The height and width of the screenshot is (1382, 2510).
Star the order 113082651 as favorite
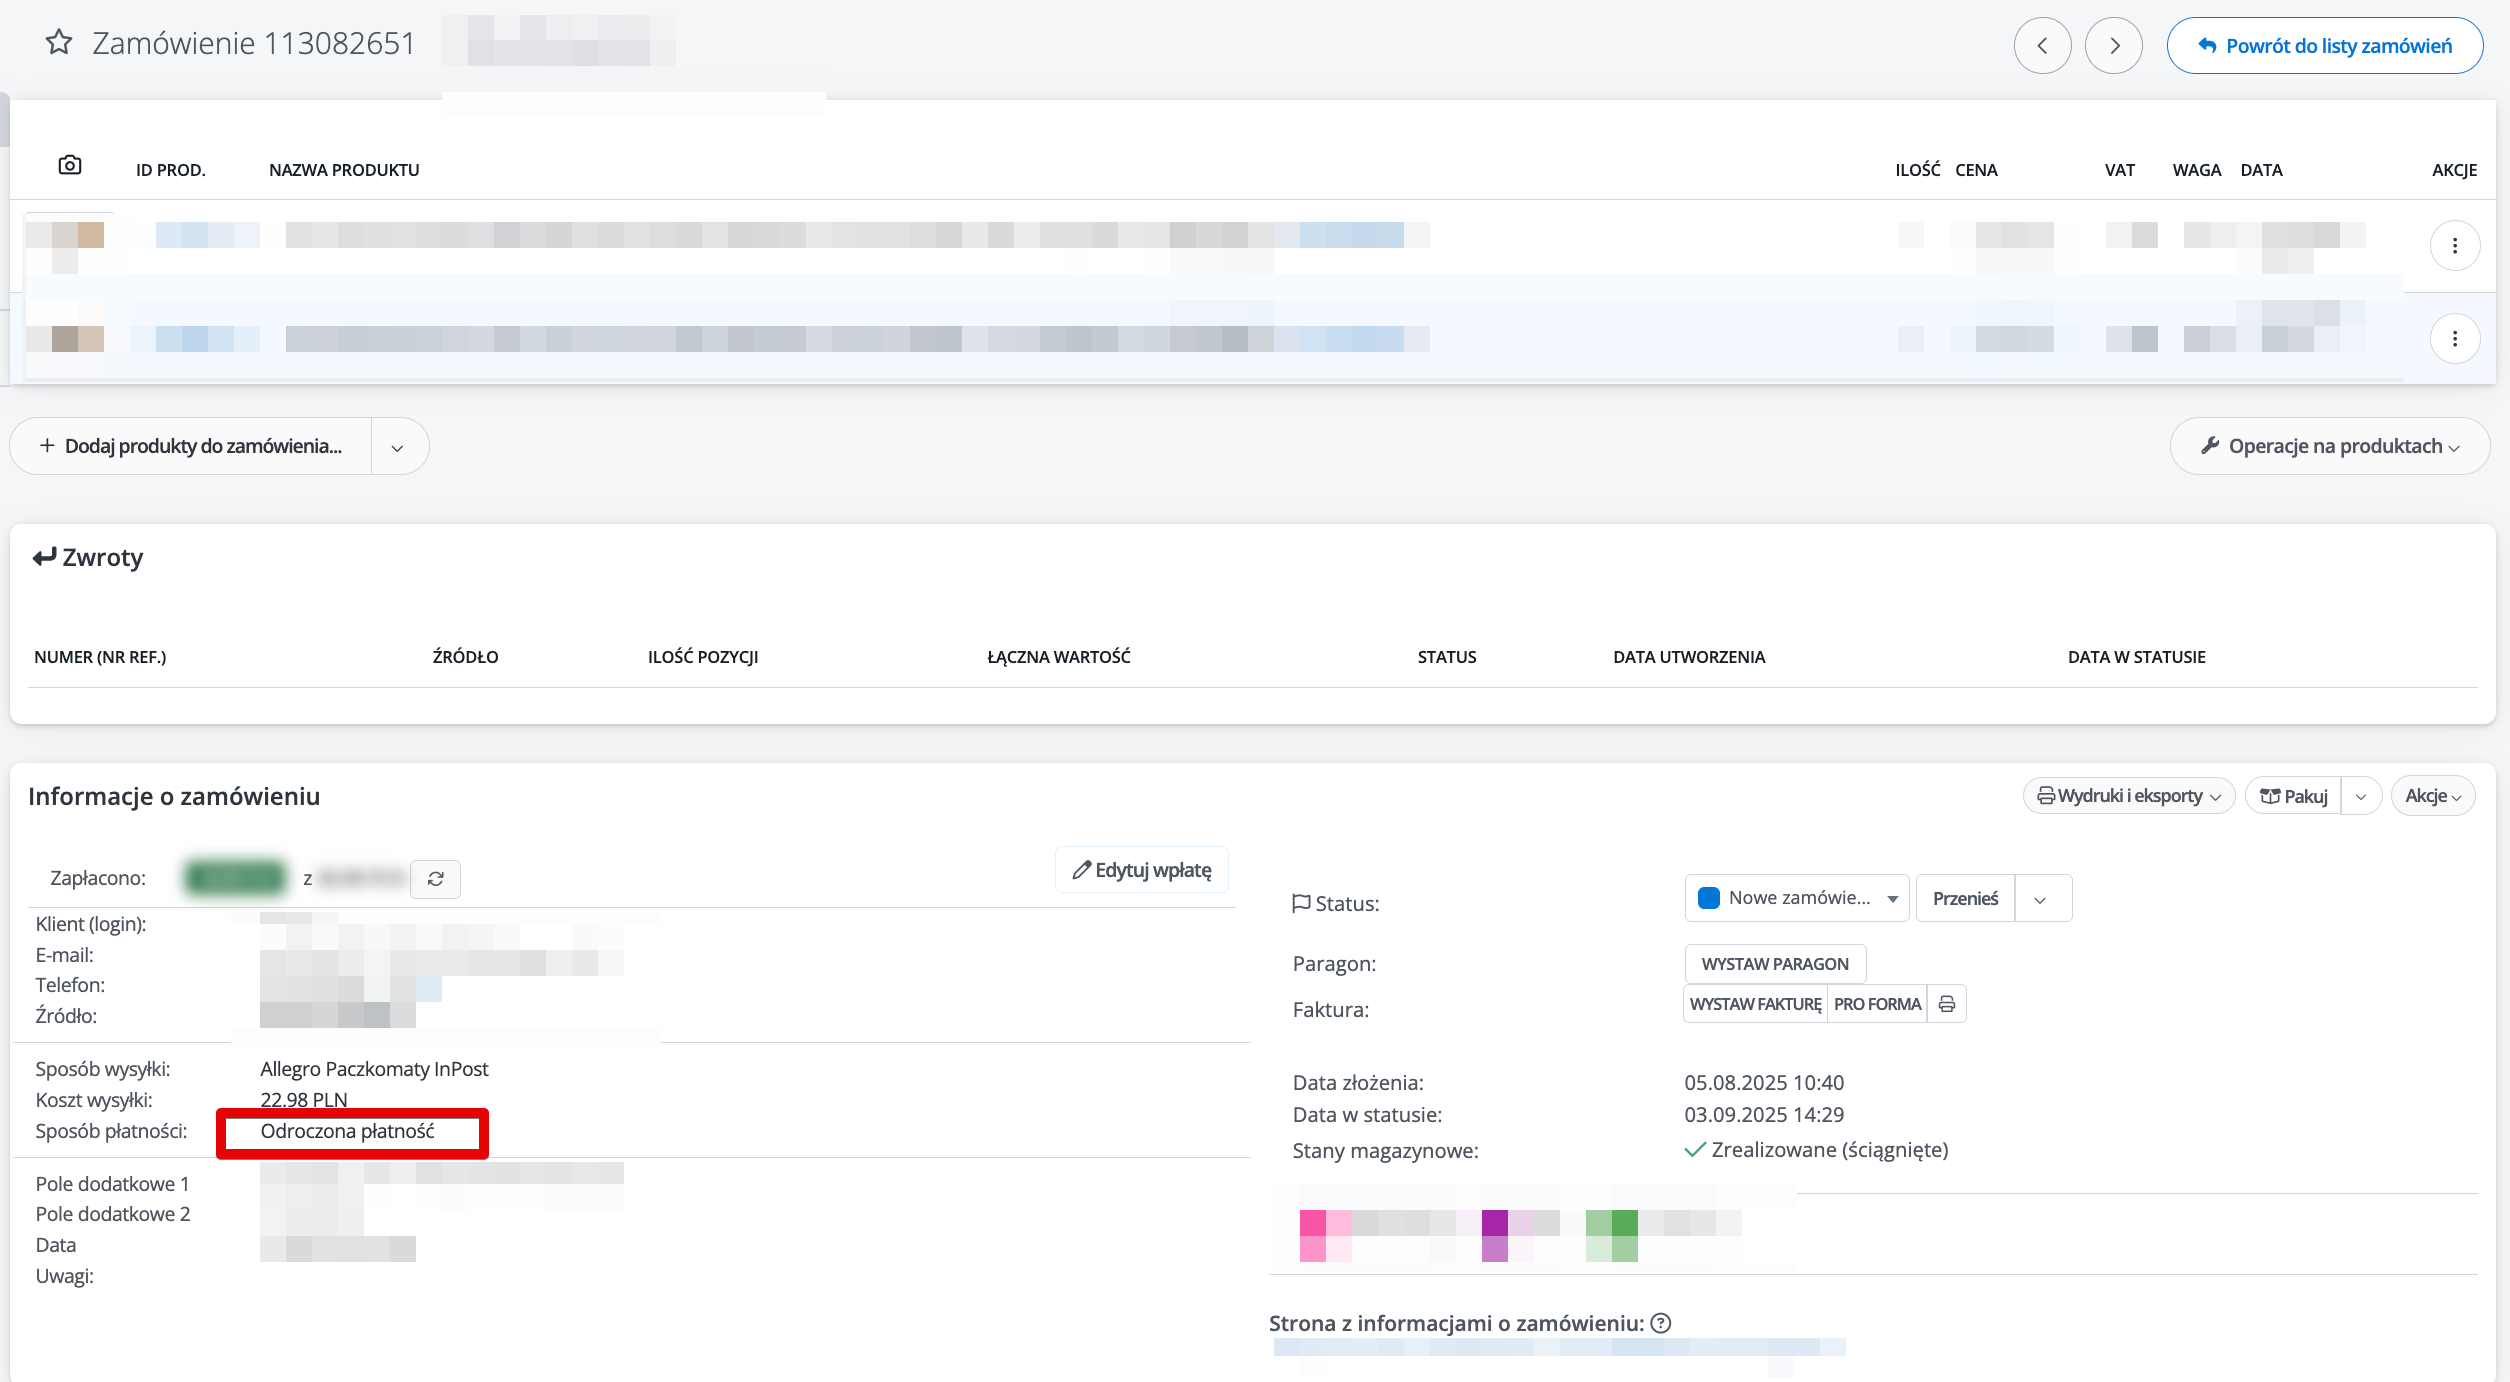click(59, 42)
